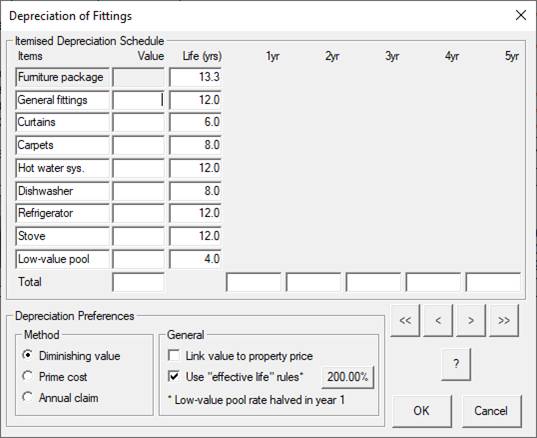Open help with the ? button
The image size is (537, 438).
456,364
